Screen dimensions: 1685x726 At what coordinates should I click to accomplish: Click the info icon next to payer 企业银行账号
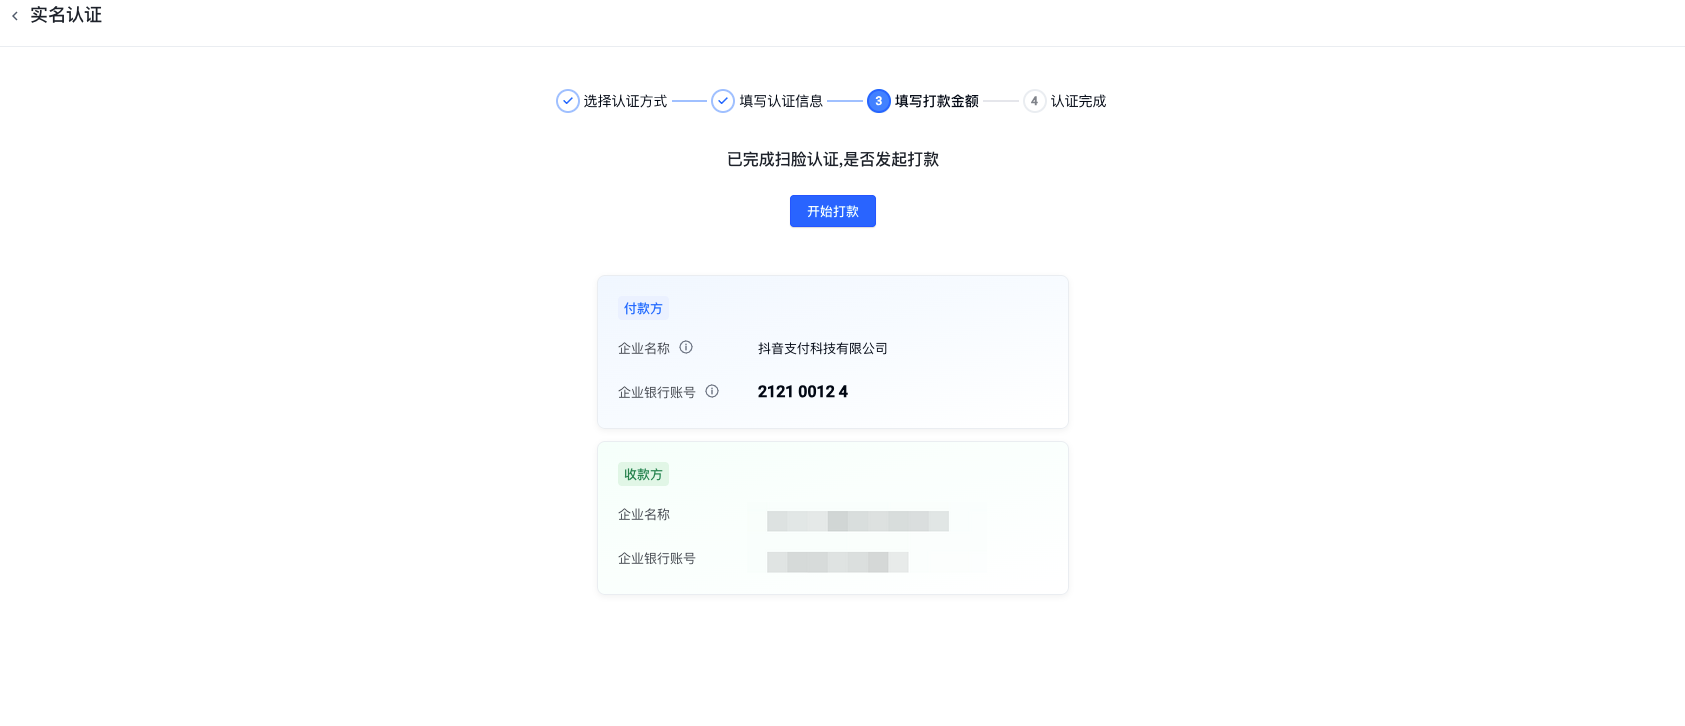712,392
